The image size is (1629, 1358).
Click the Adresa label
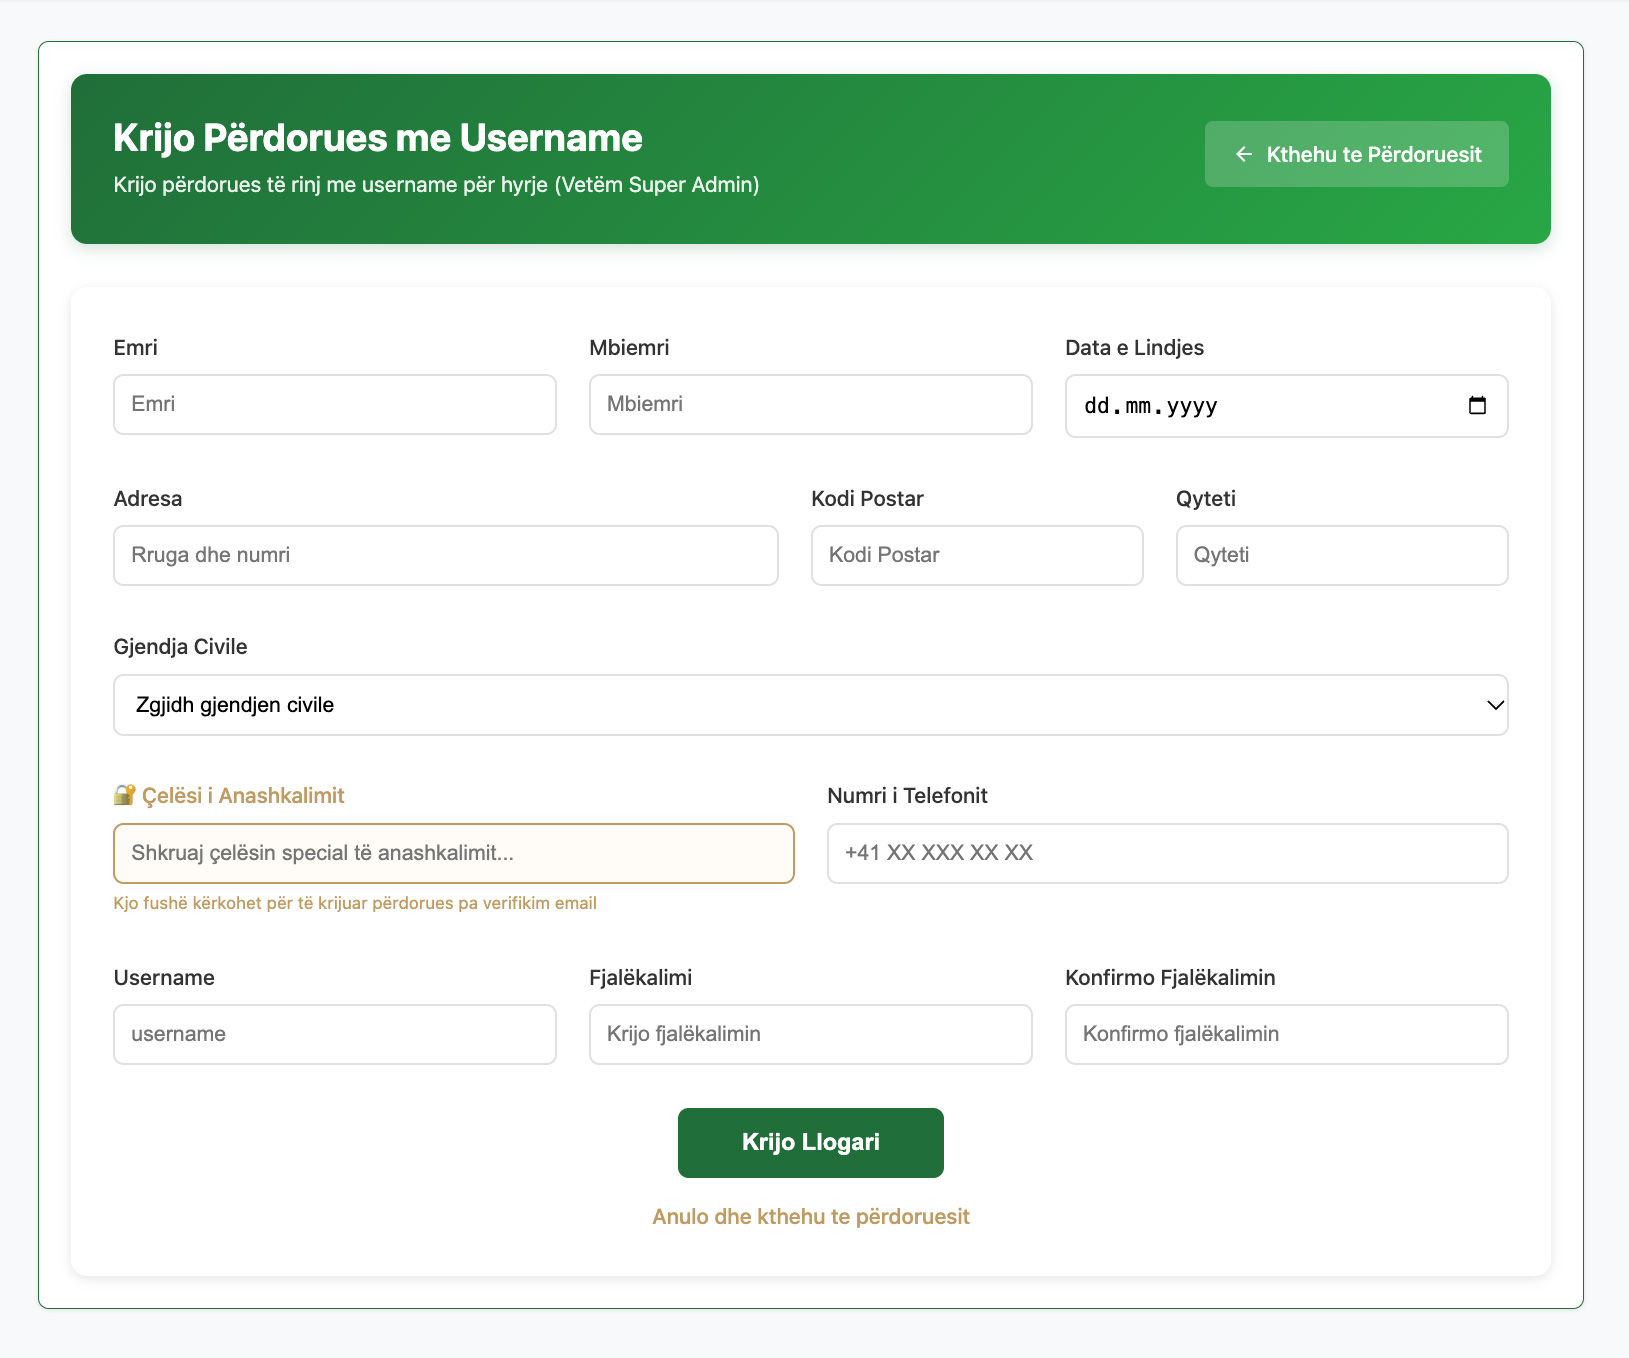(x=148, y=499)
